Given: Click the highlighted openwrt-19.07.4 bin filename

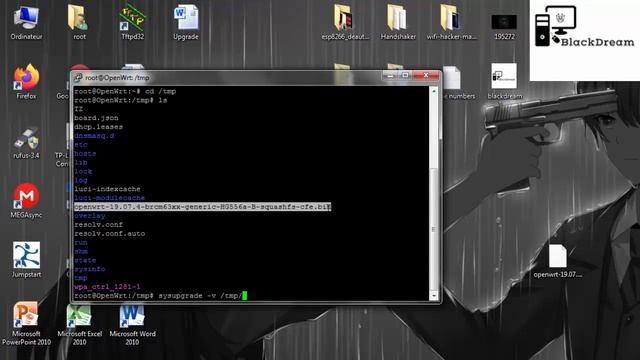Looking at the screenshot, I should pyautogui.click(x=202, y=207).
